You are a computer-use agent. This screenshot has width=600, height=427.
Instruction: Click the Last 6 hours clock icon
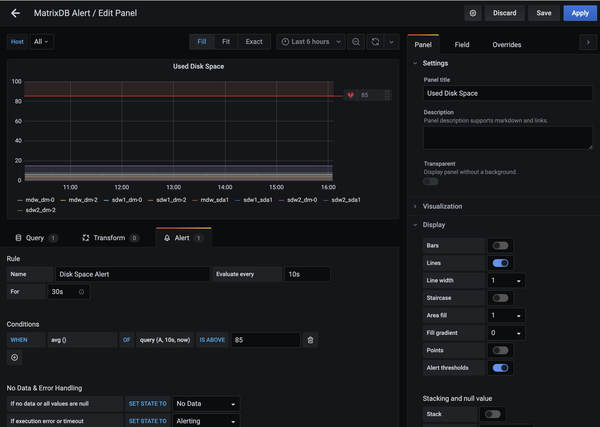pos(285,42)
